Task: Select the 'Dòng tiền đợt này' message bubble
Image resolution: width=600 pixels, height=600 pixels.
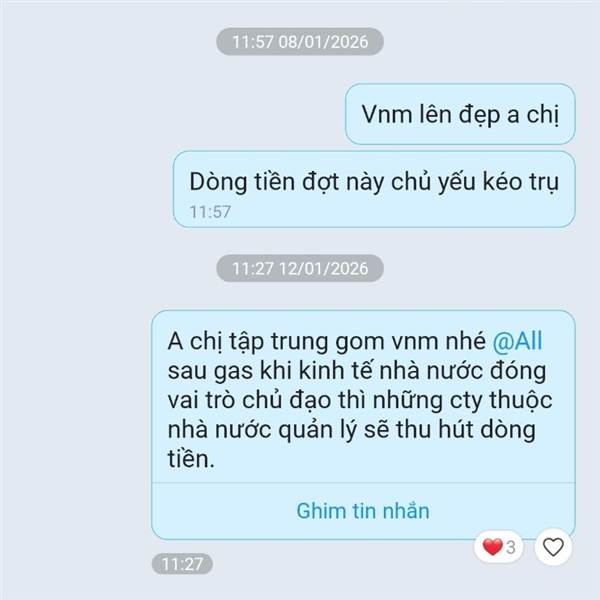Action: pos(374,189)
